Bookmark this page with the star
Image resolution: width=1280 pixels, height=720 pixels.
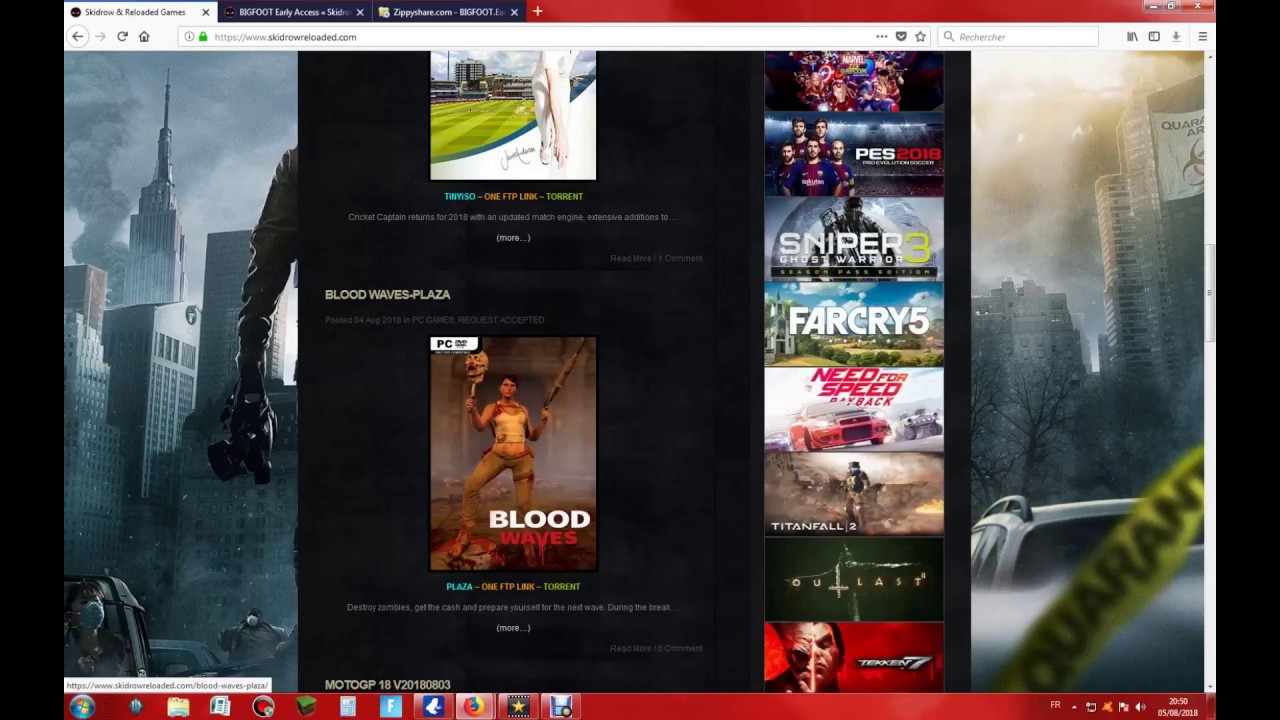(920, 37)
